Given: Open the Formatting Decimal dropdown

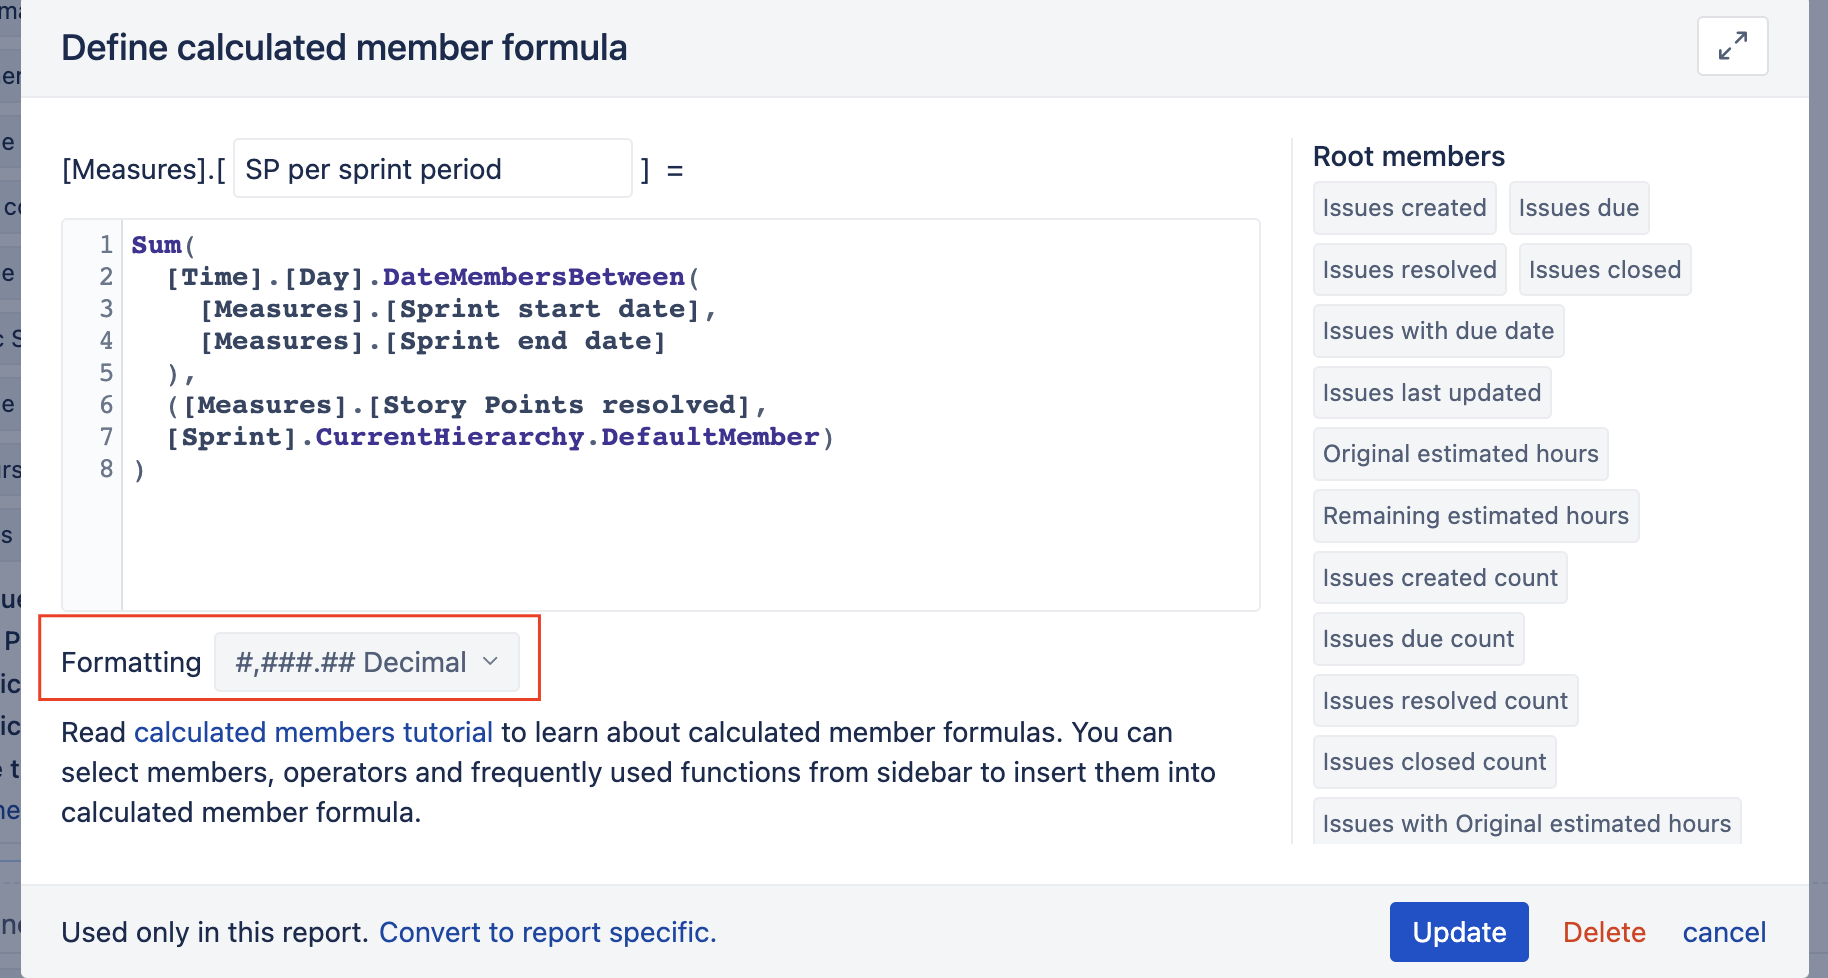Looking at the screenshot, I should coord(367,662).
